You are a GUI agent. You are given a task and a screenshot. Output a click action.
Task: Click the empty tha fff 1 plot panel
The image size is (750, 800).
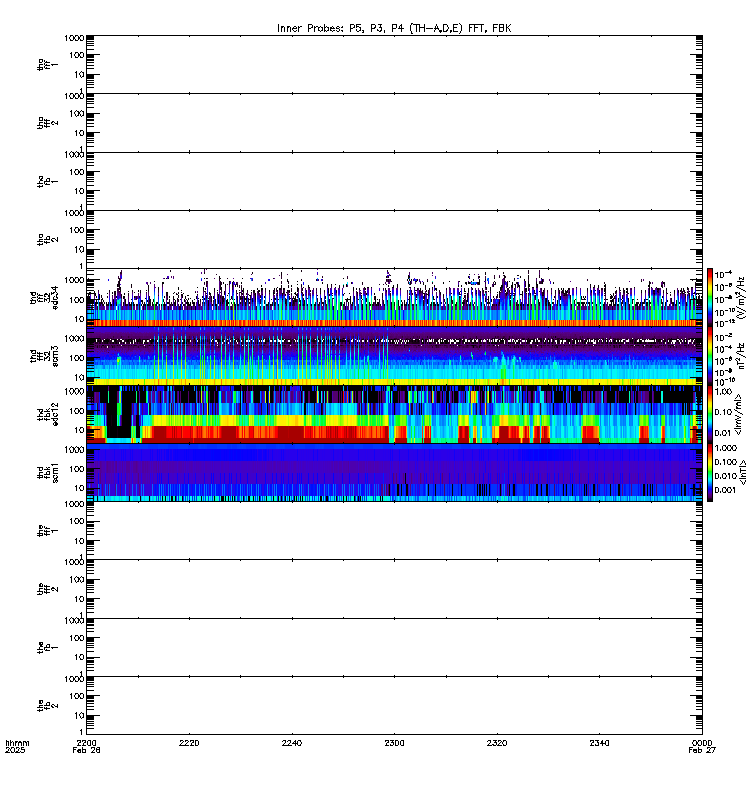pos(394,64)
